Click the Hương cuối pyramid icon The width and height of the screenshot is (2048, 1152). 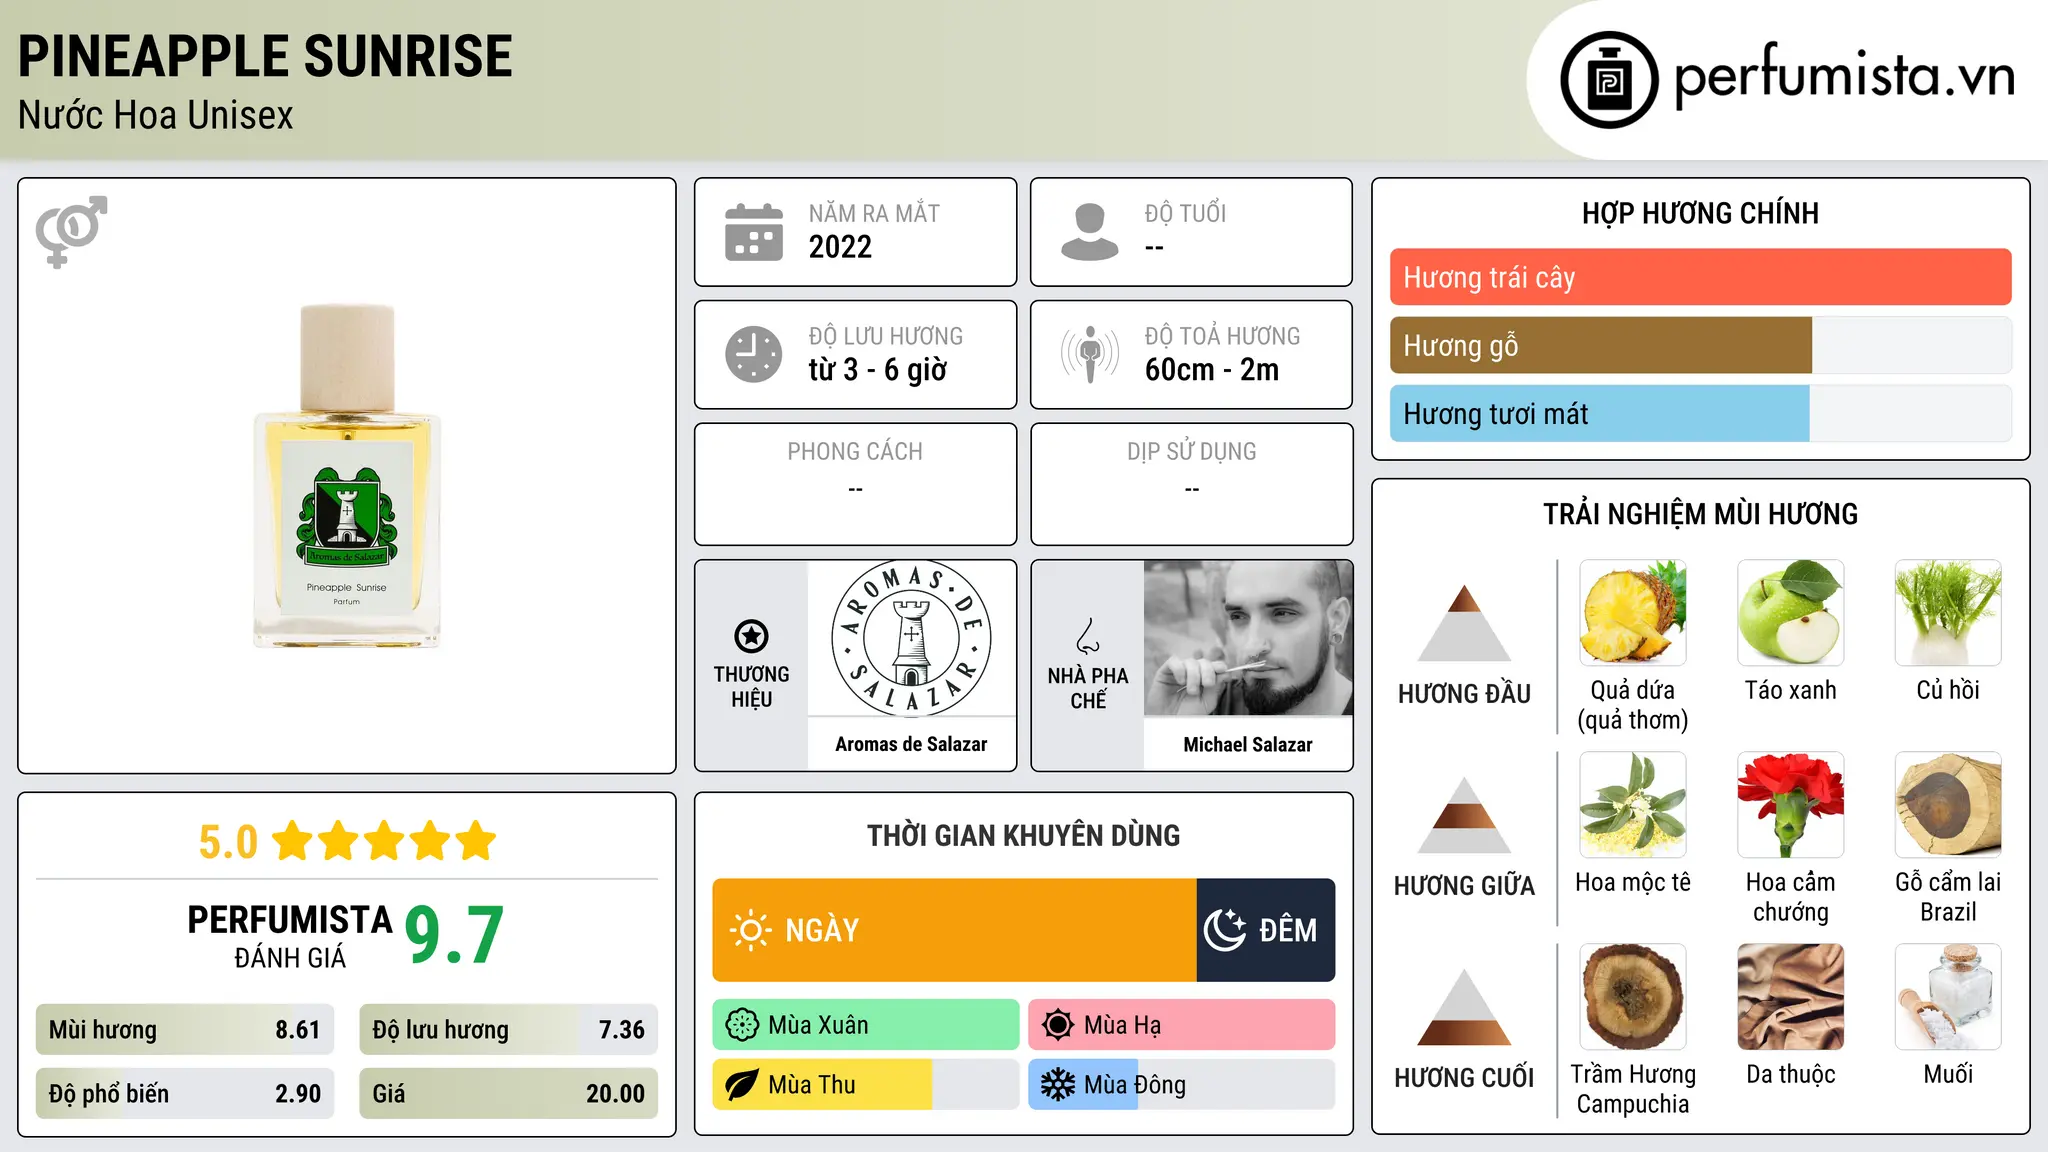(x=1464, y=1007)
